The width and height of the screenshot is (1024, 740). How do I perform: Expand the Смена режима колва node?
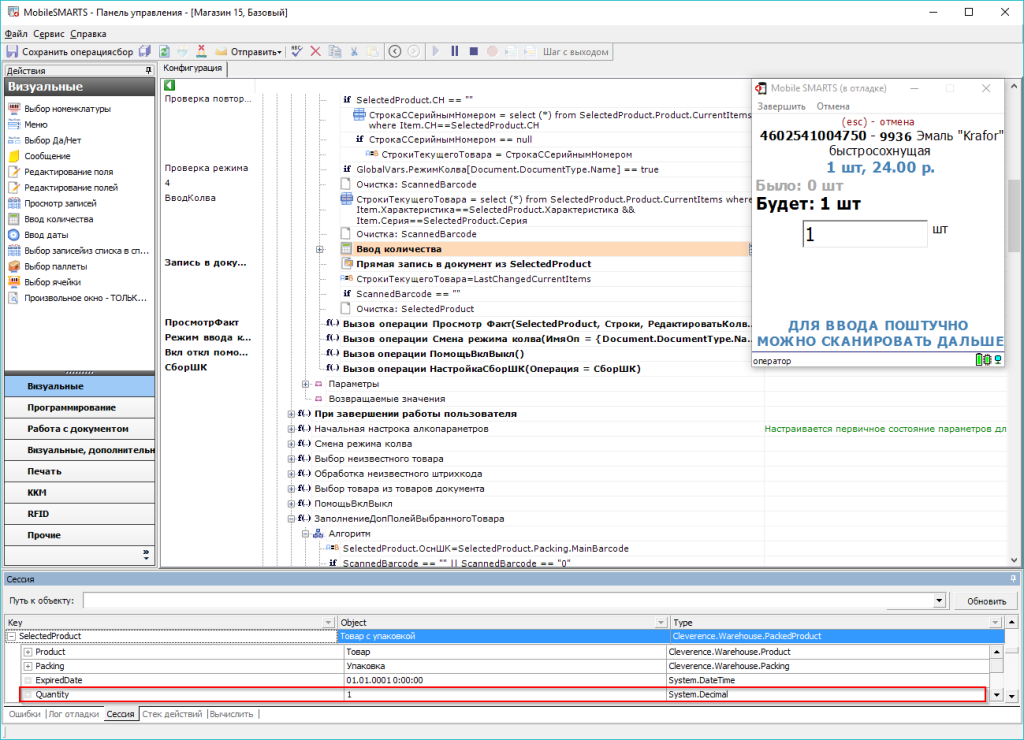coord(291,443)
